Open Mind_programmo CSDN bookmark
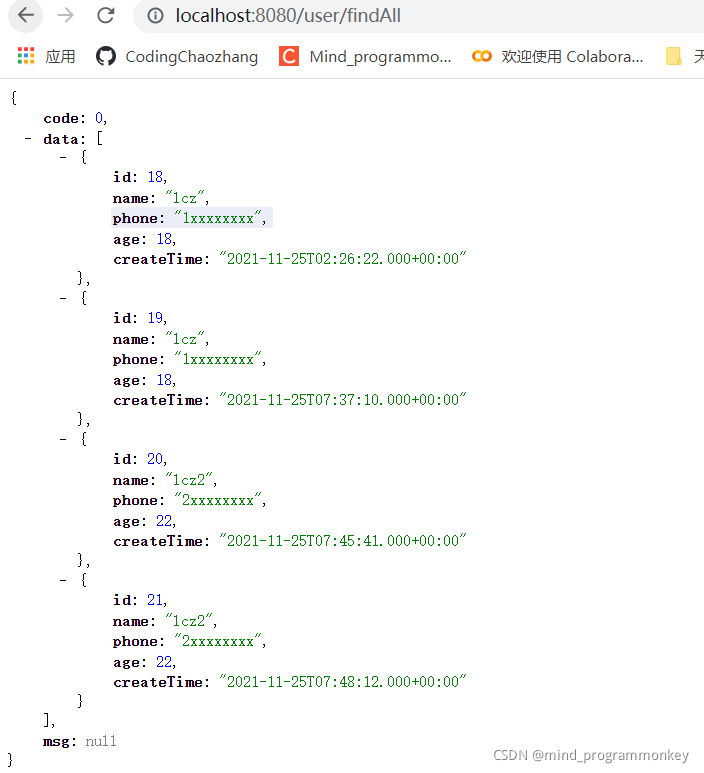 click(x=365, y=57)
